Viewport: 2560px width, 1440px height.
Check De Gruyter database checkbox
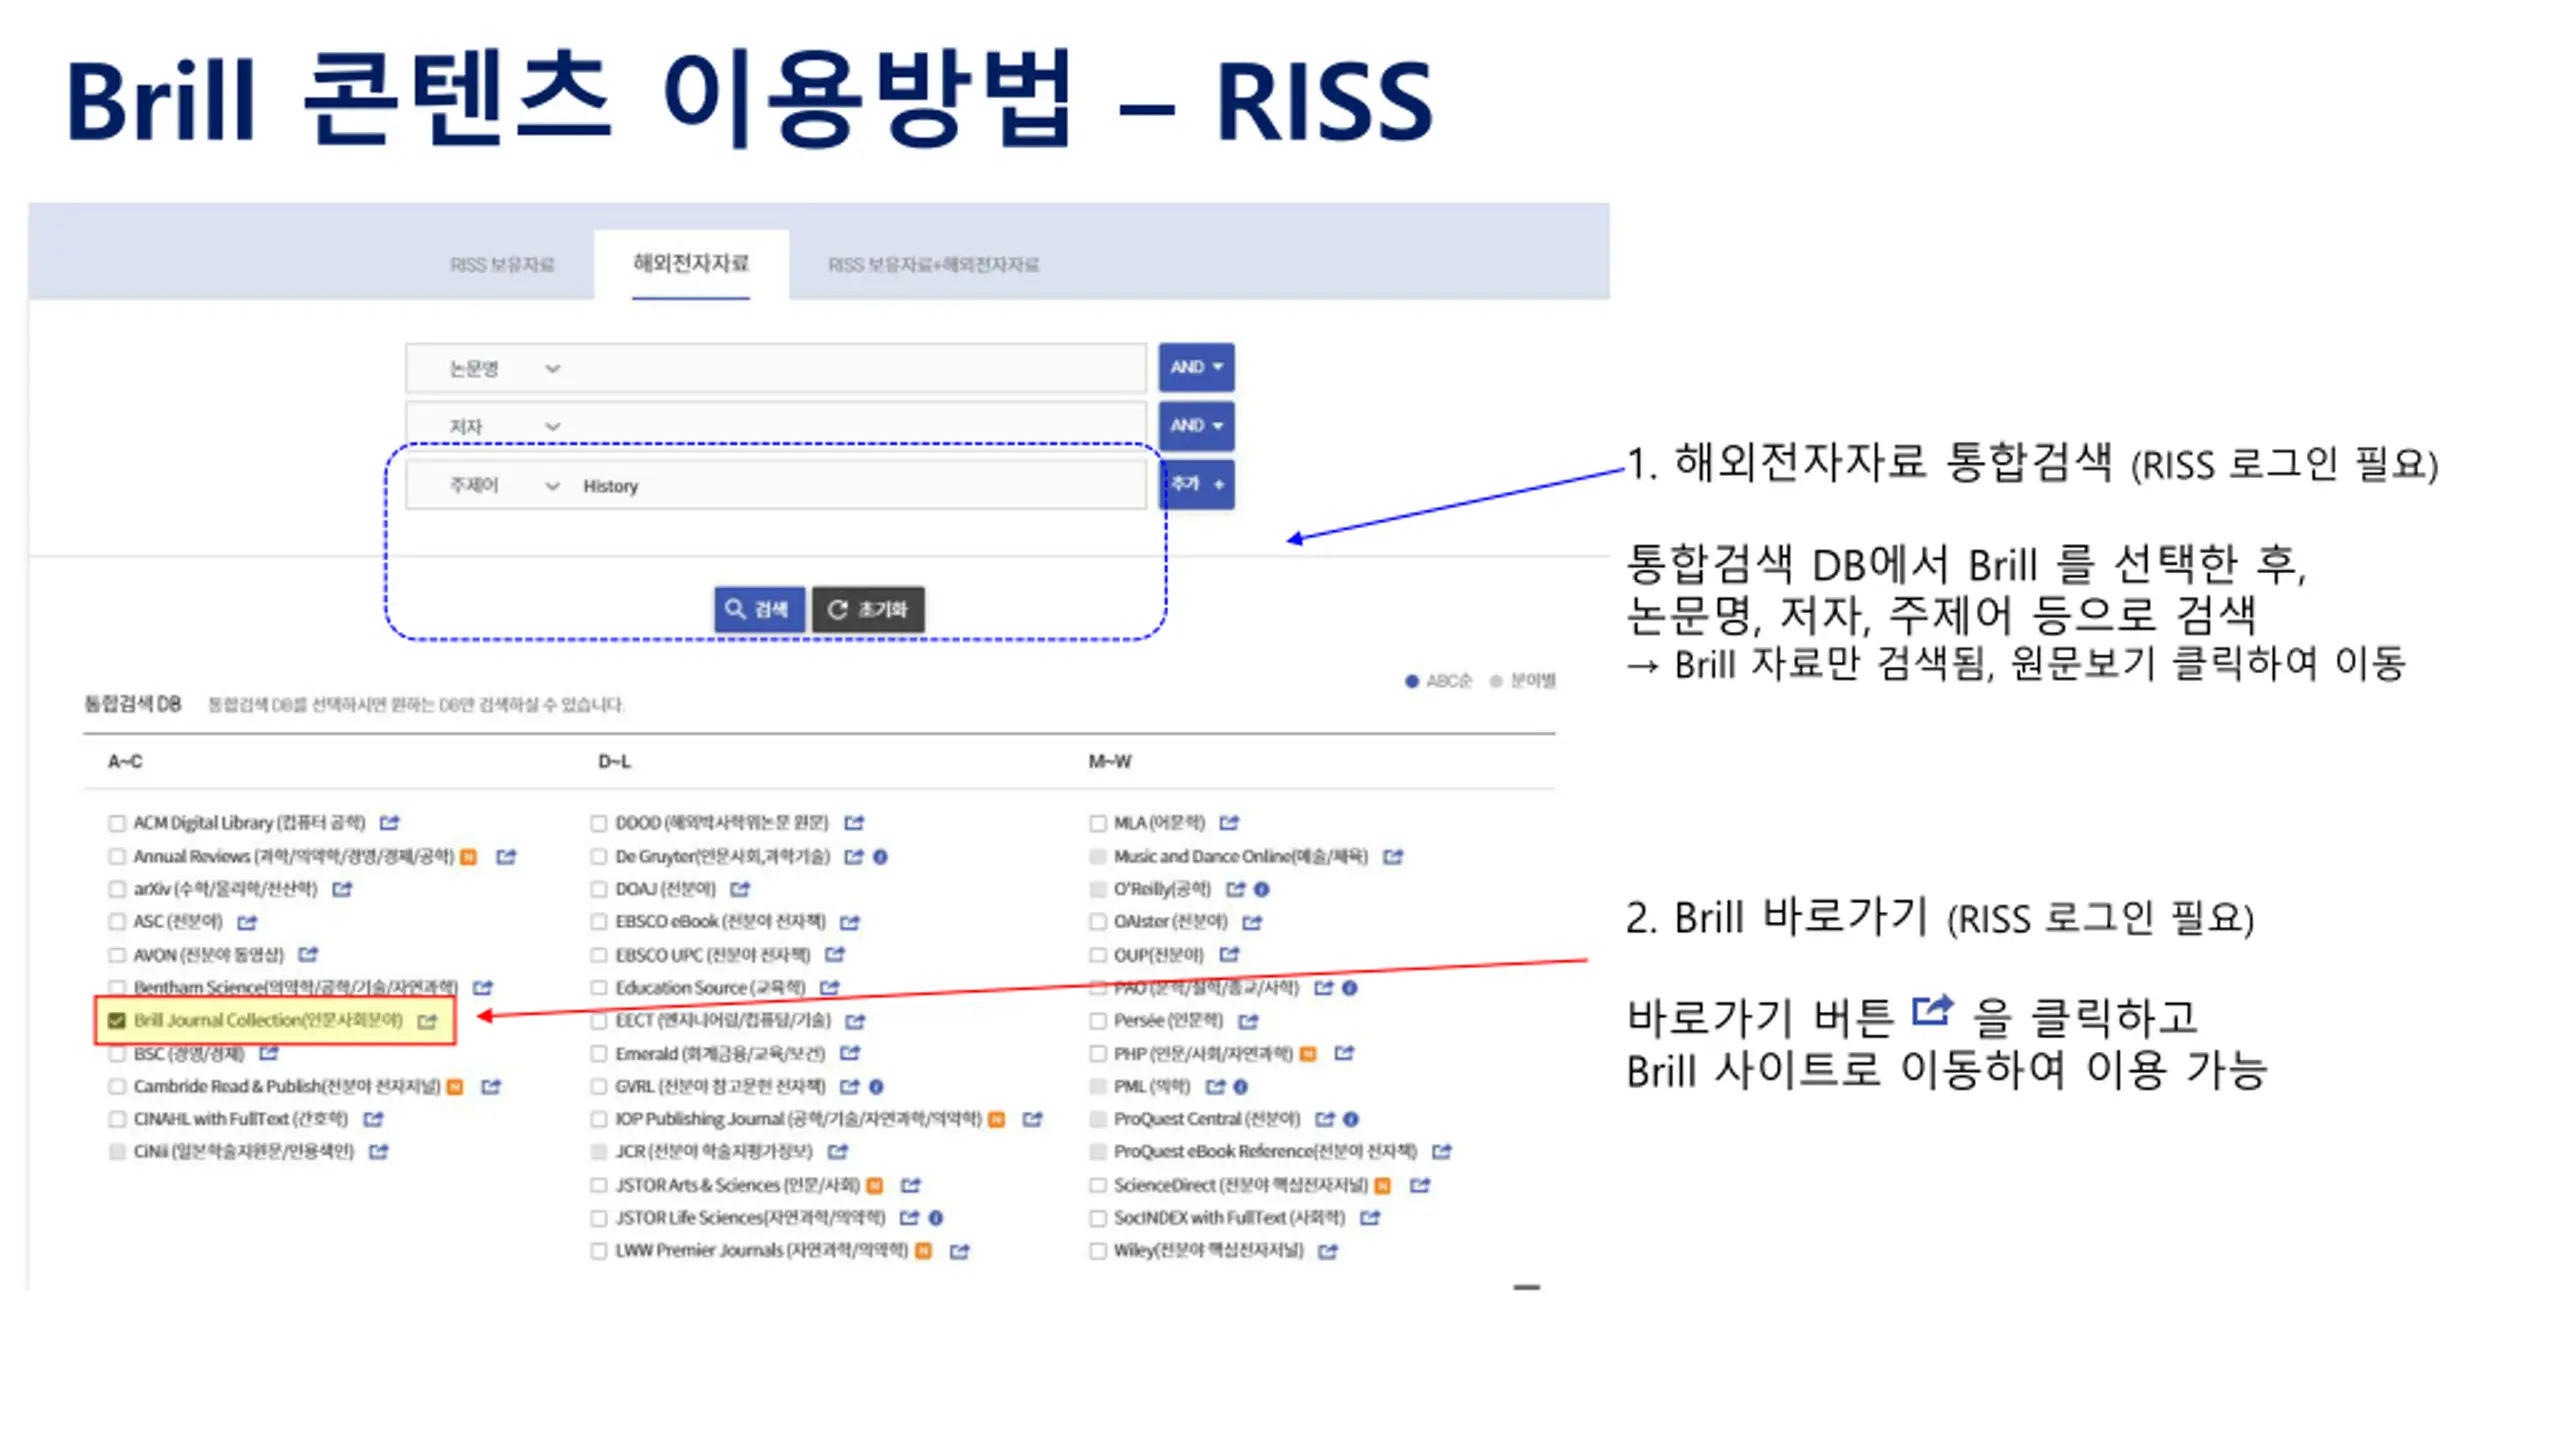[599, 857]
